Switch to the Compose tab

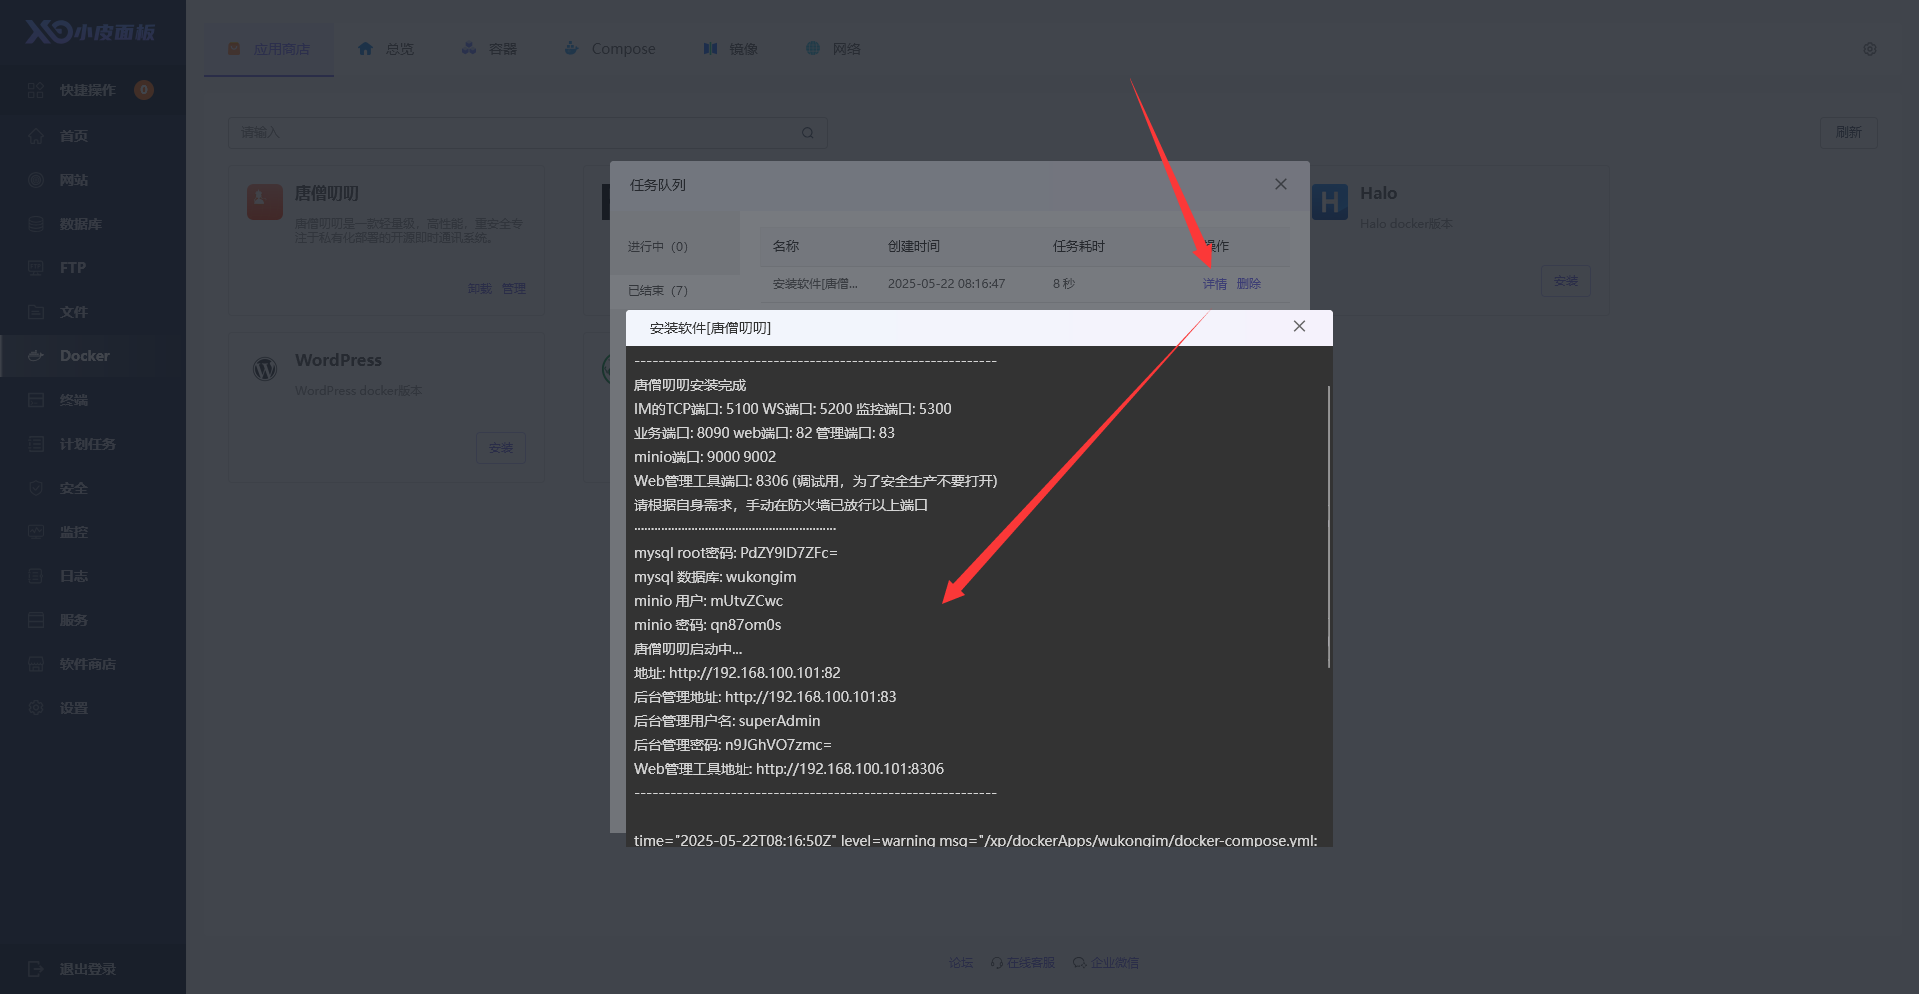click(x=610, y=49)
